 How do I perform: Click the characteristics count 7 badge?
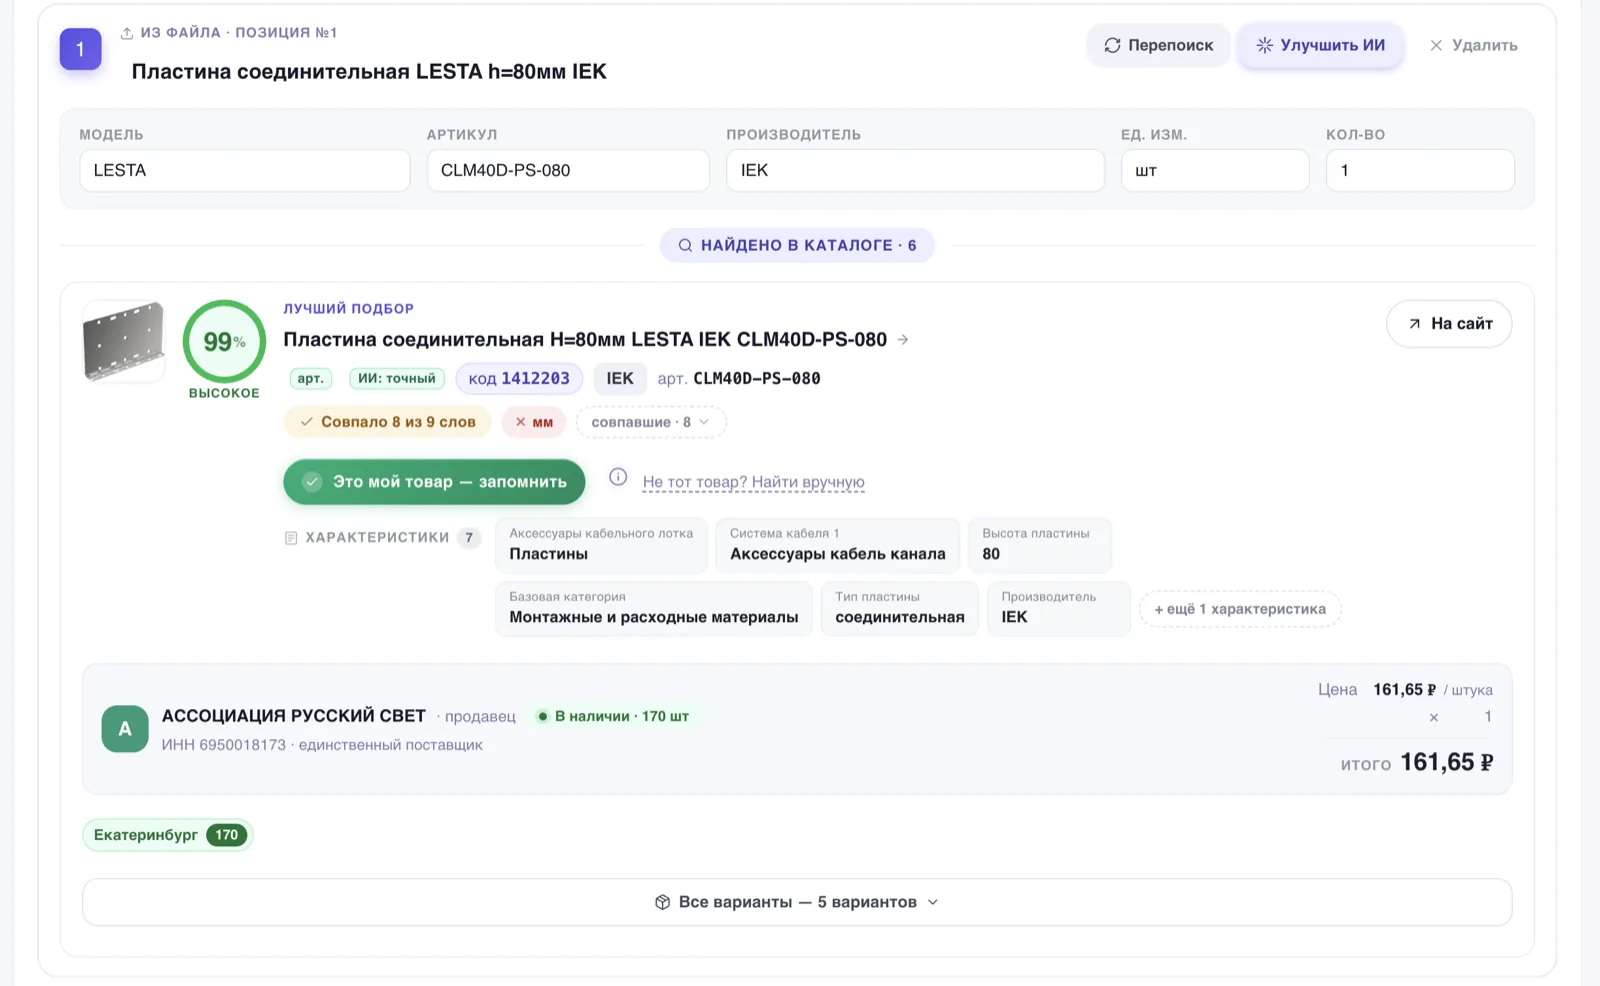(469, 537)
